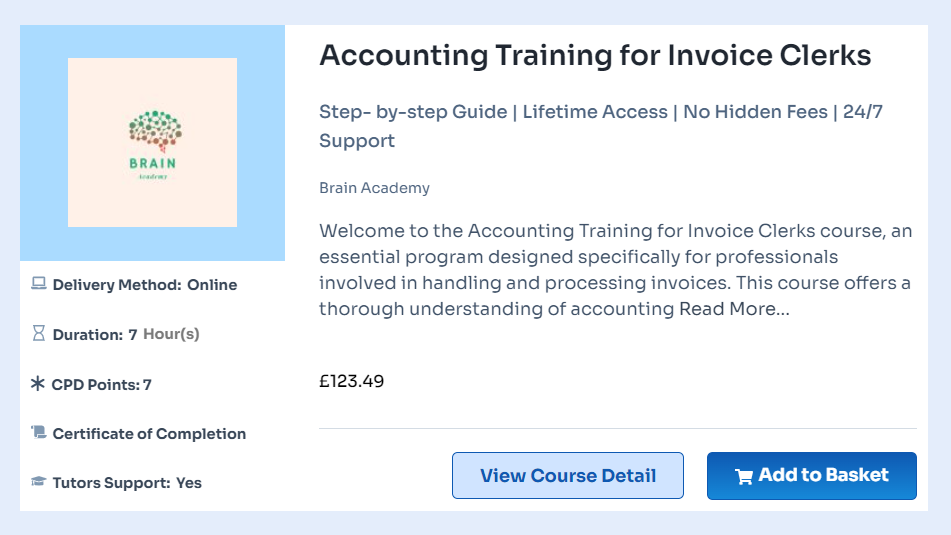Click the hourglass icon next to Duration

38,334
